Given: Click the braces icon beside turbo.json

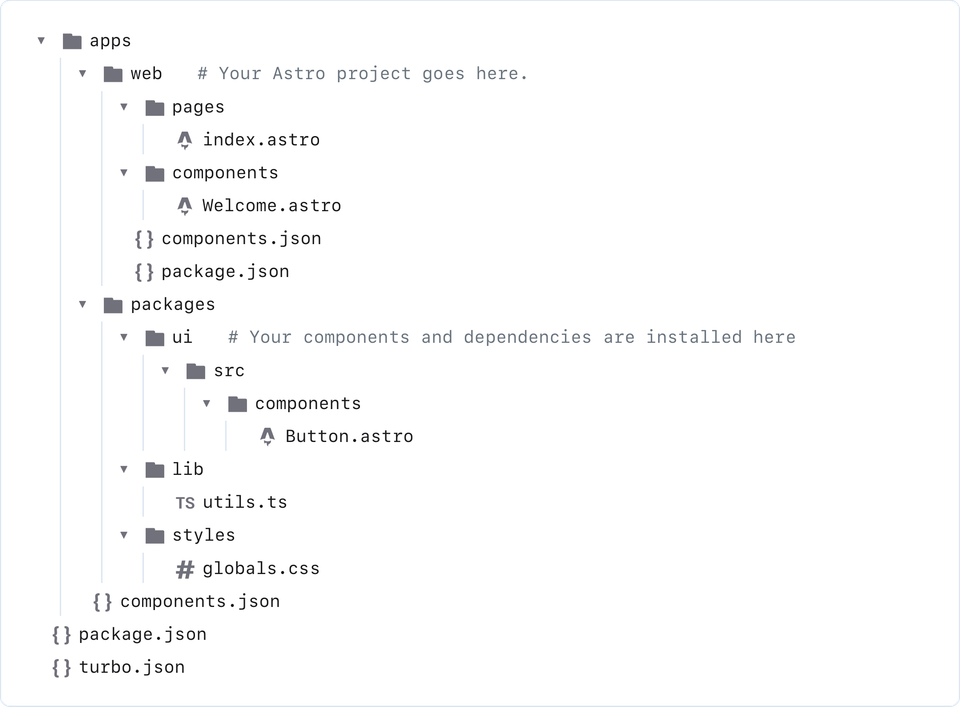Looking at the screenshot, I should pos(61,668).
